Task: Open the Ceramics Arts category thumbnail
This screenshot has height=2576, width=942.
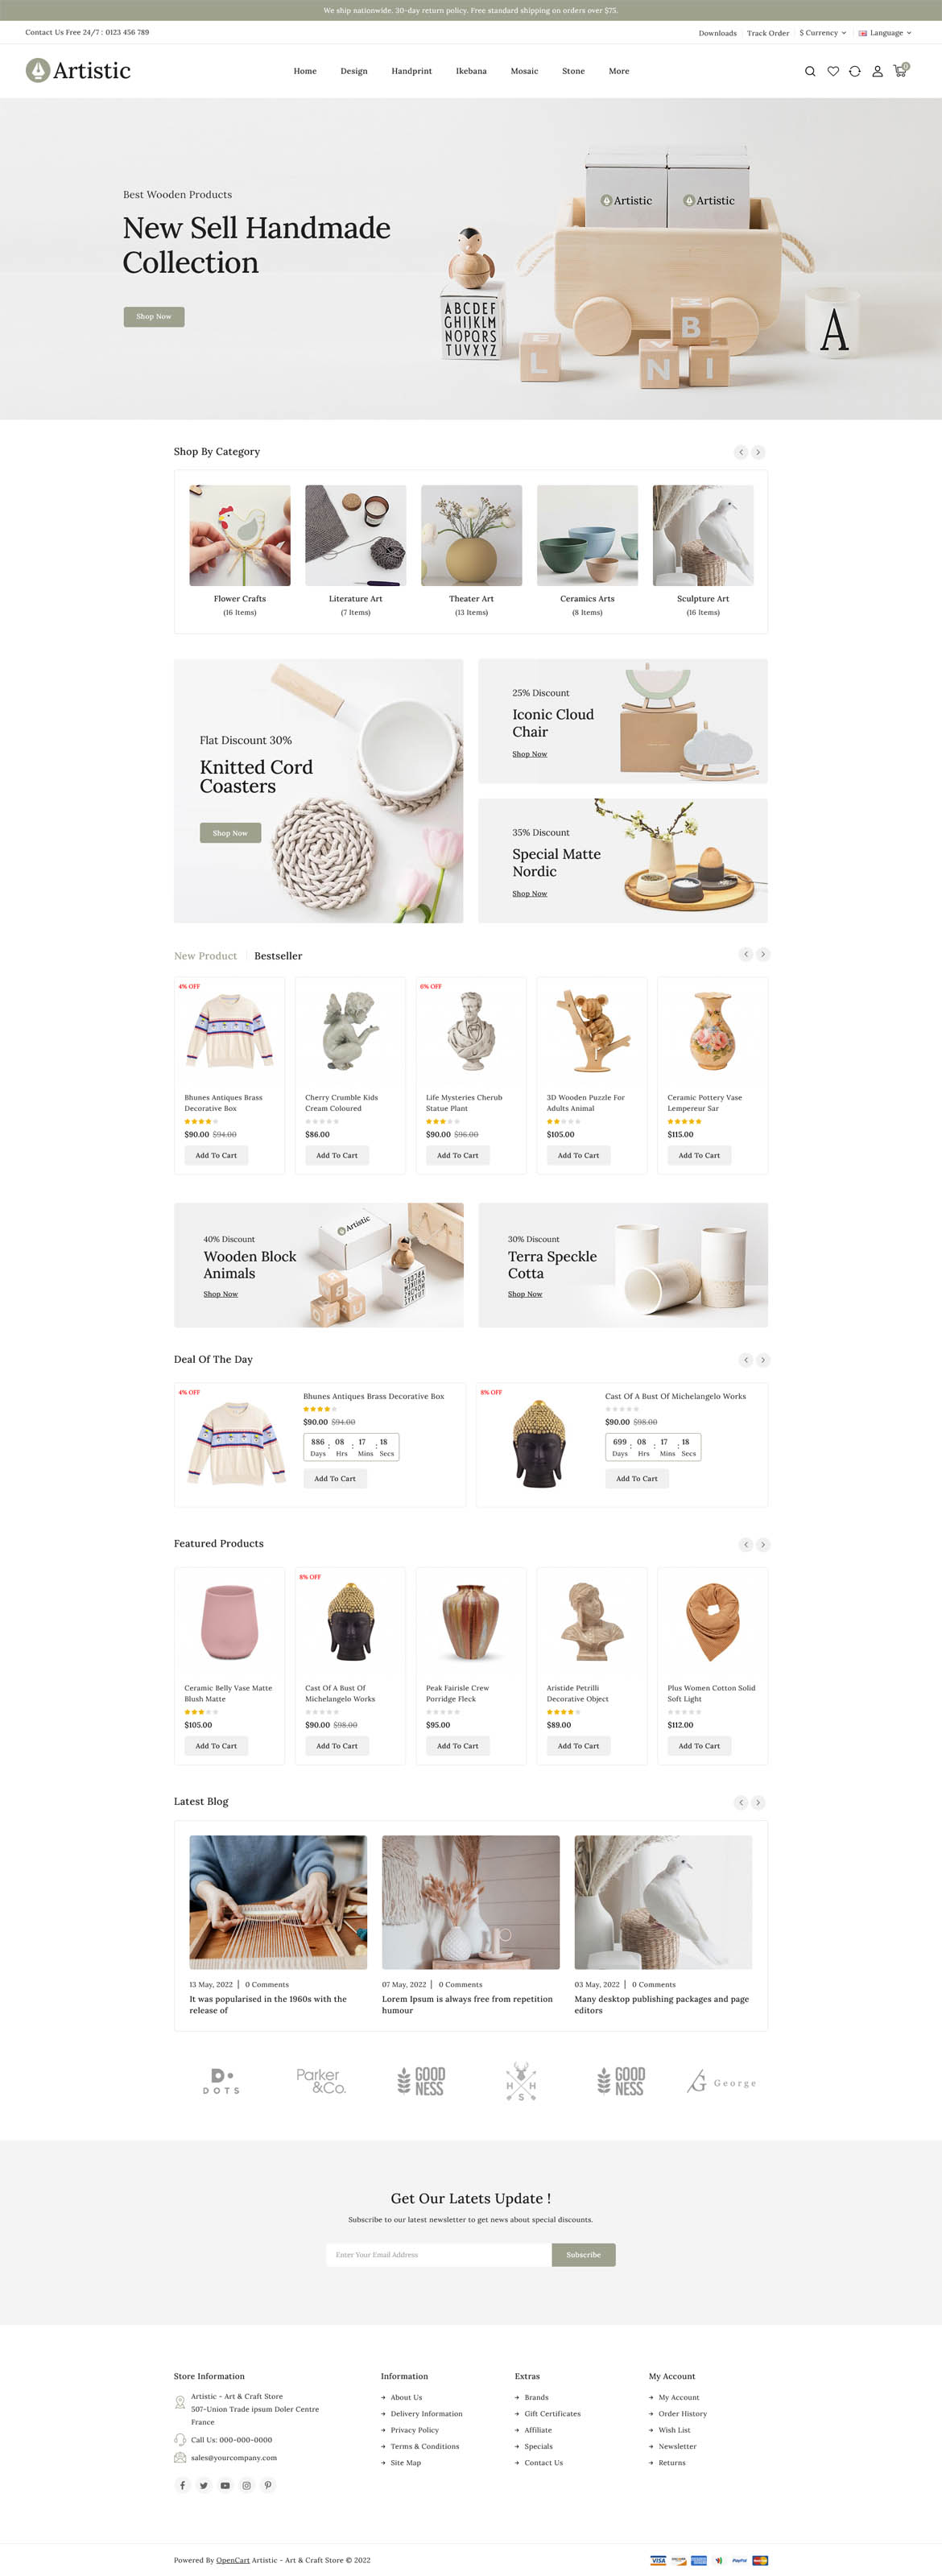Action: click(x=587, y=535)
